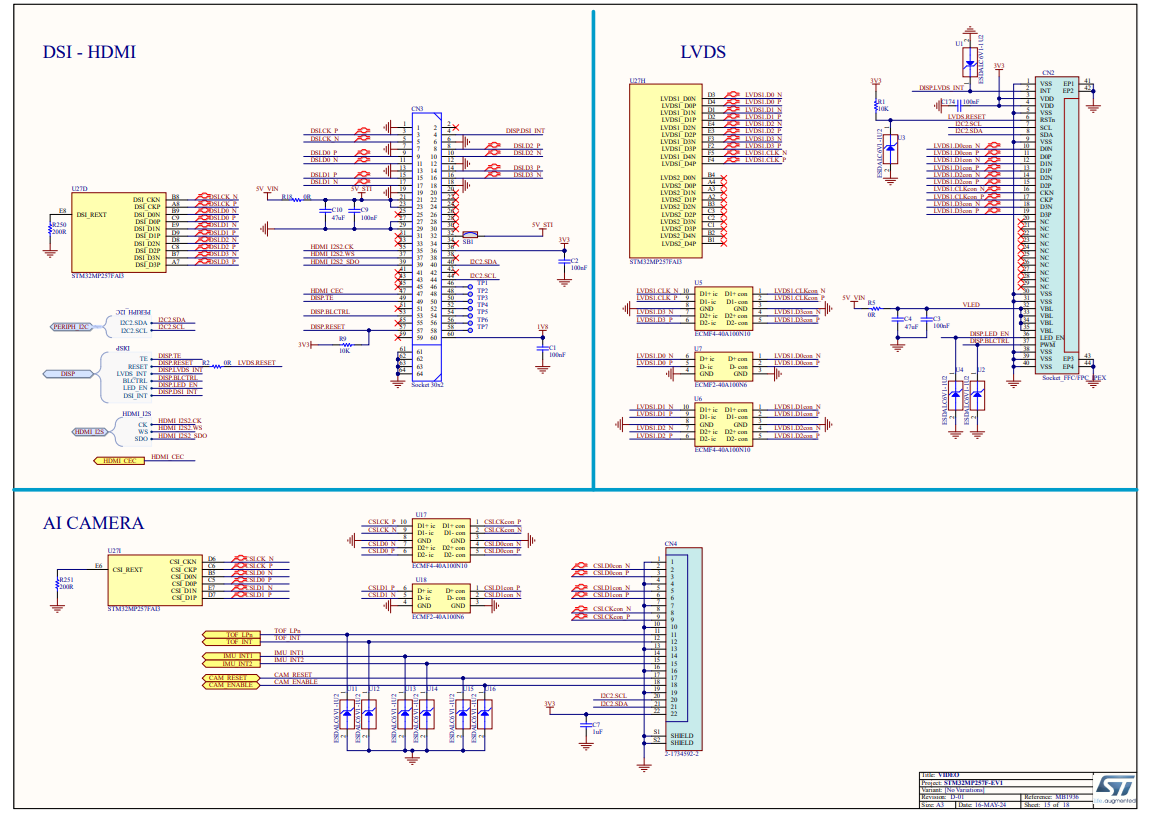This screenshot has width=1150, height=815.
Task: Select the IMU_INT1 port symbol
Action: (231, 655)
